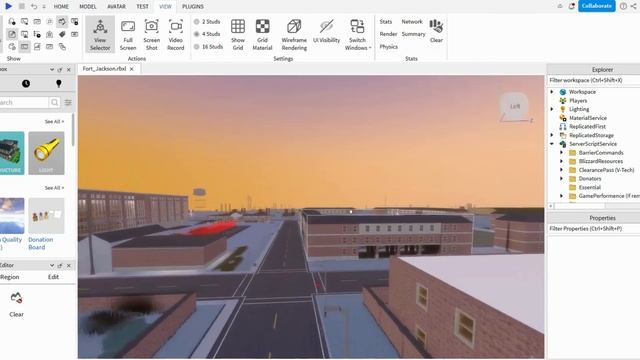Screen dimensions: 640x360
Task: Click See All above LIGHT category
Action: (54, 122)
